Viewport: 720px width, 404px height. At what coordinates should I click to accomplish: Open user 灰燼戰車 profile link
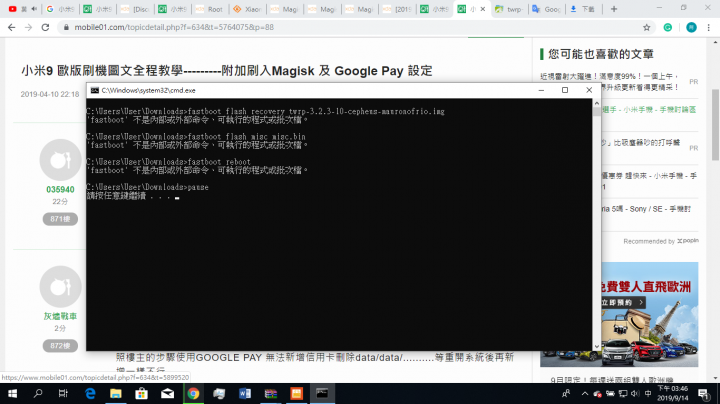pyautogui.click(x=60, y=316)
